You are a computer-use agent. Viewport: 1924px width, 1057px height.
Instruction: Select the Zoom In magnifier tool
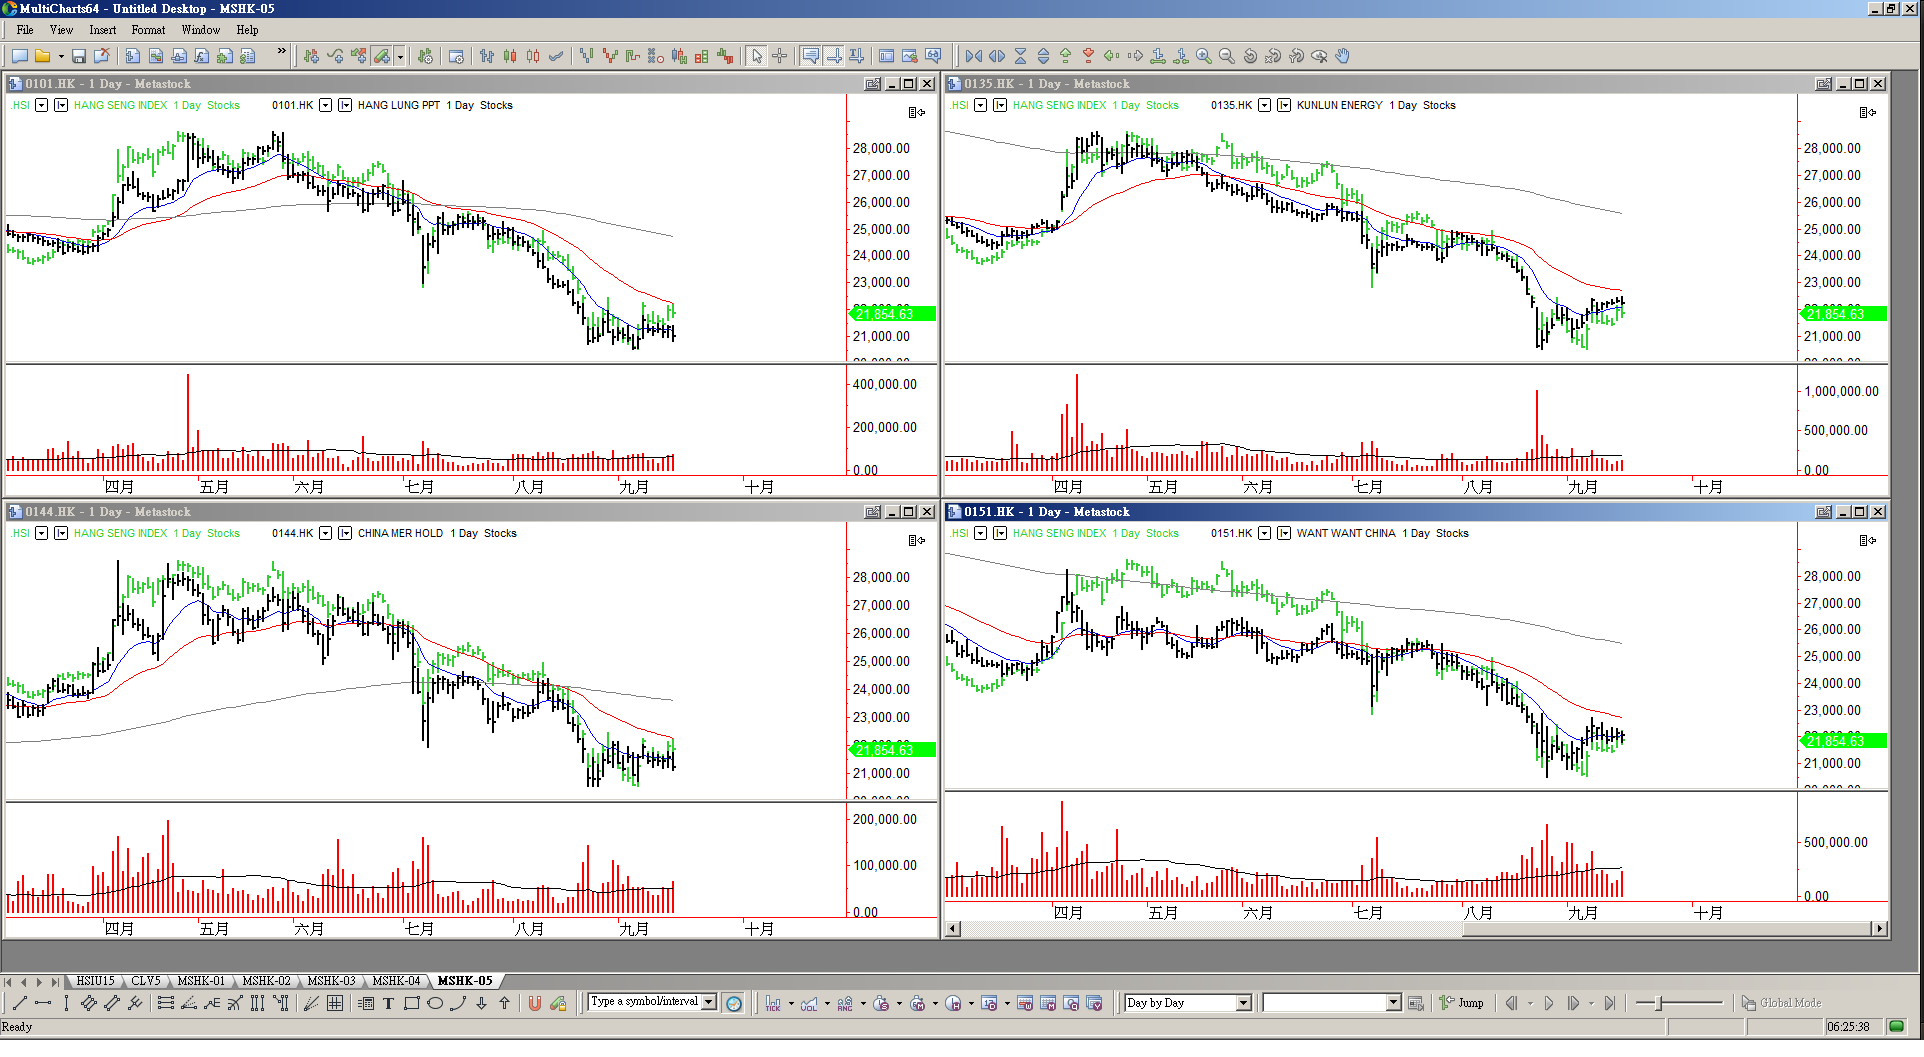[x=1204, y=56]
